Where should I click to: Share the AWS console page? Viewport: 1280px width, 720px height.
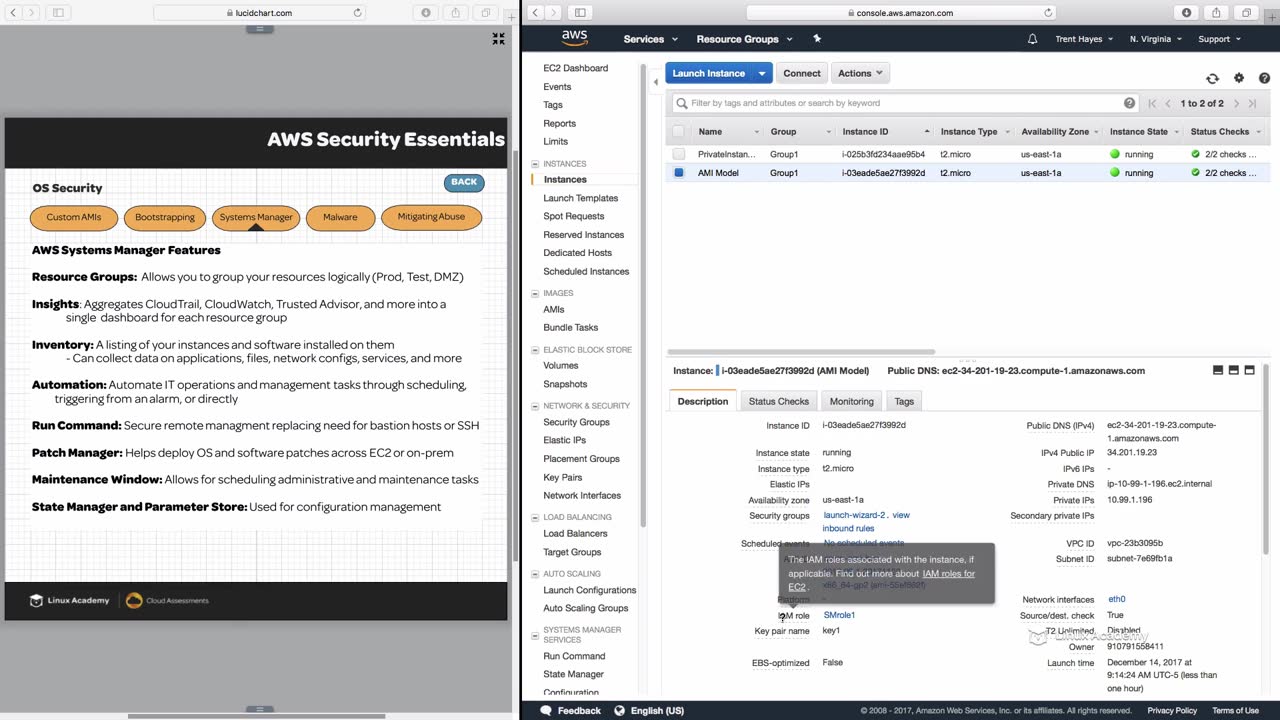[1216, 13]
